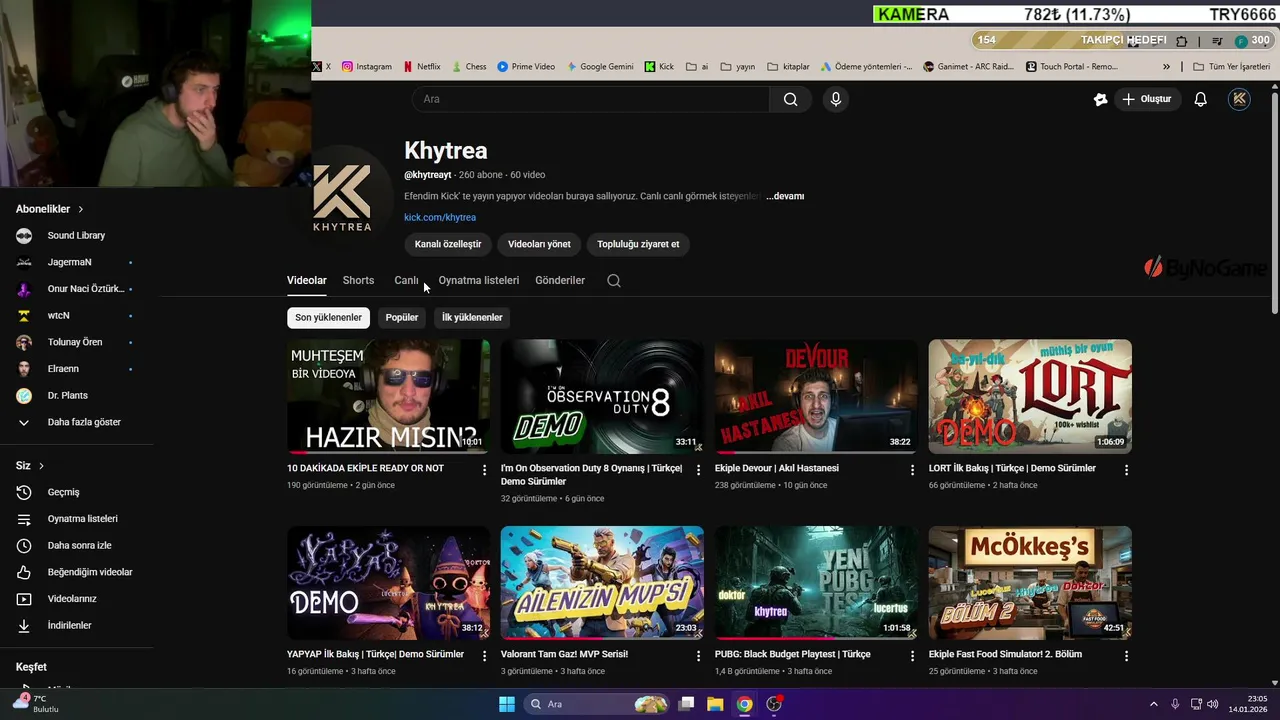Click Kanalı özelleştir button

(448, 244)
